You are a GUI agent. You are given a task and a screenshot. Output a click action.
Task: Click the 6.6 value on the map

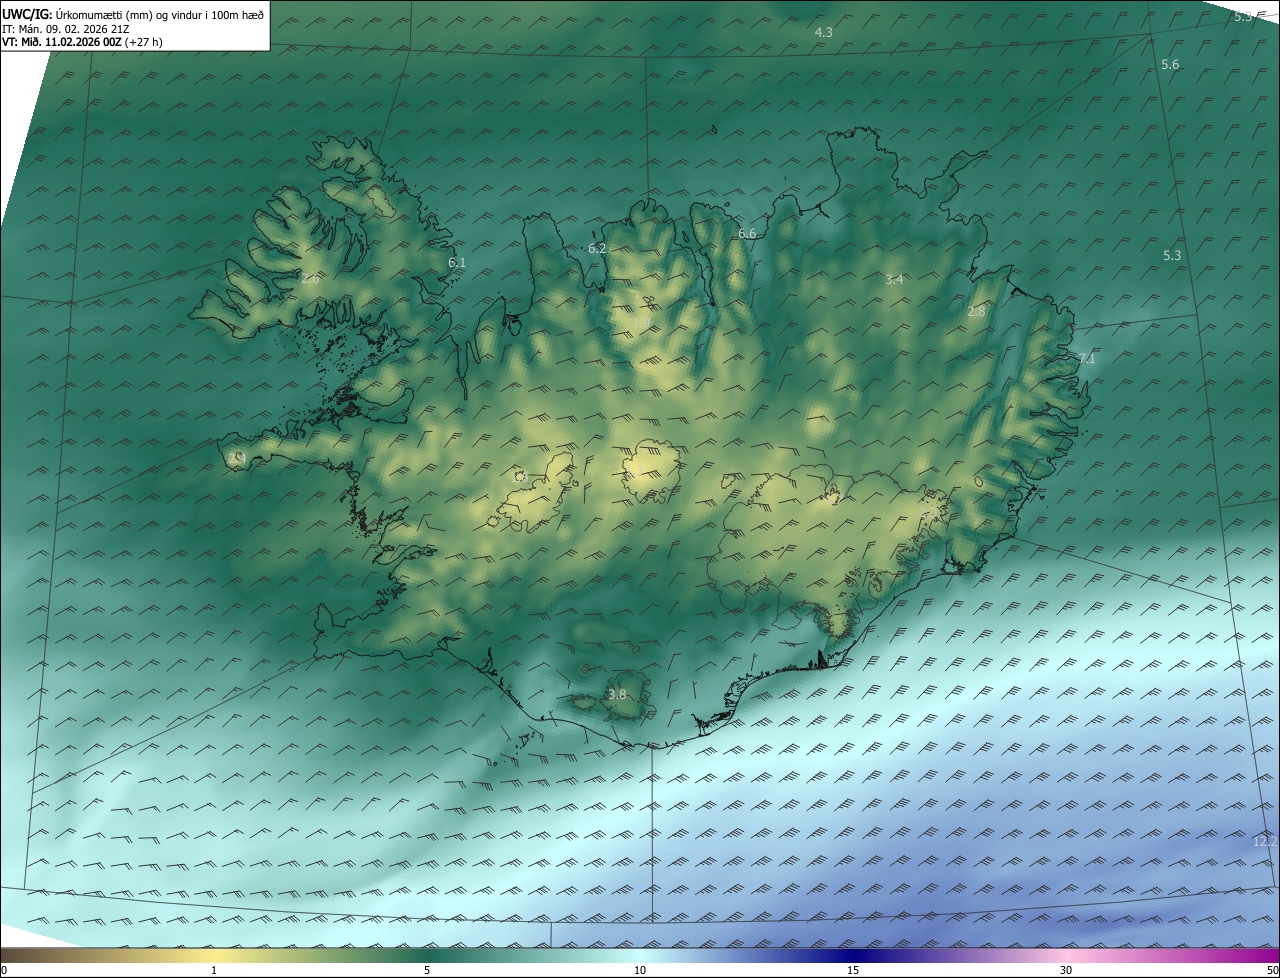[x=747, y=234]
